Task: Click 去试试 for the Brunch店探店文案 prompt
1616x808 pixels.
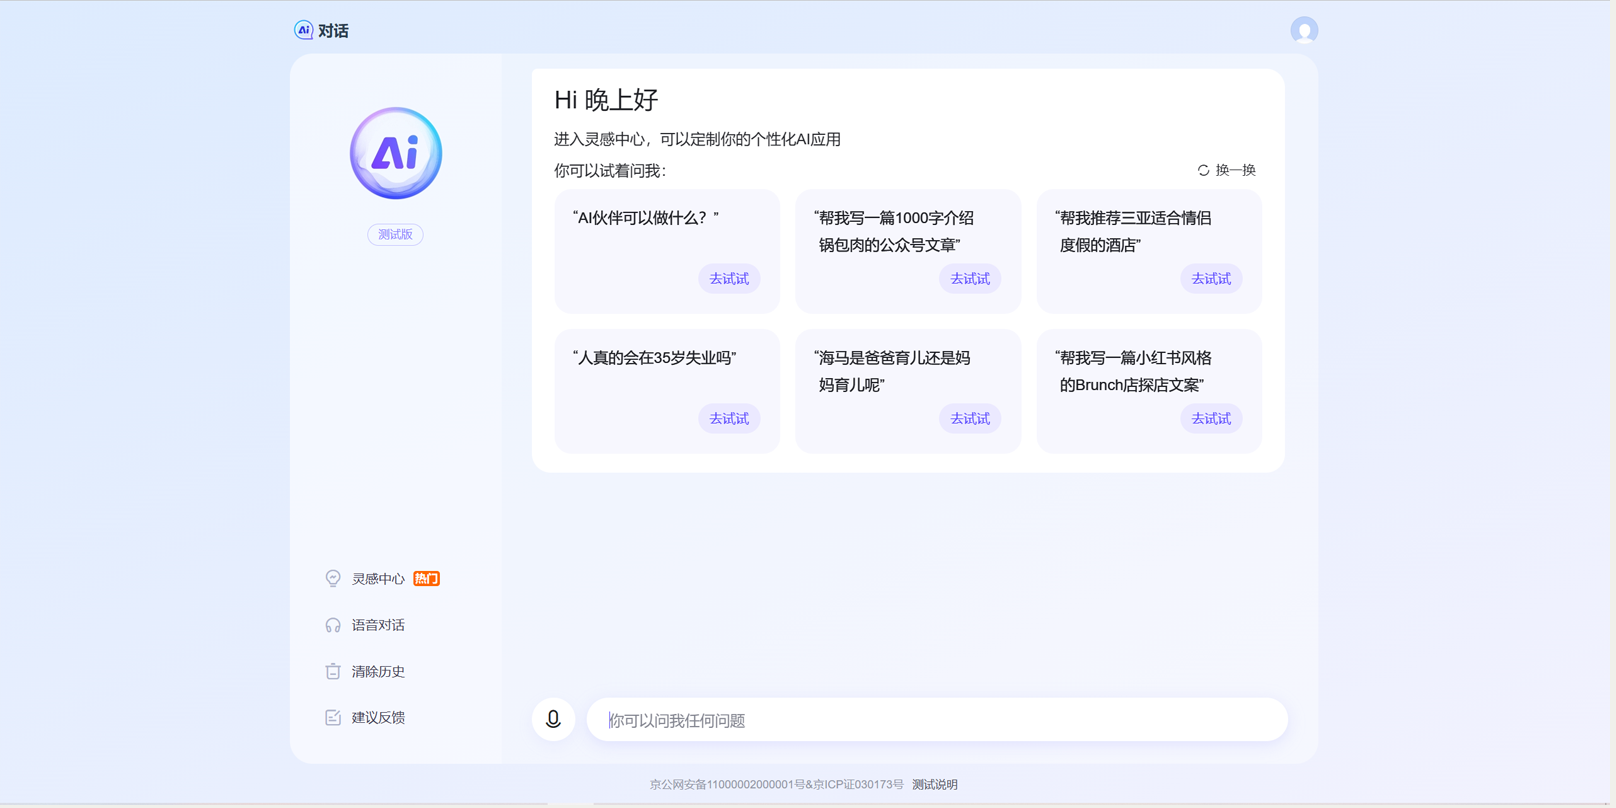Action: [x=1210, y=419]
